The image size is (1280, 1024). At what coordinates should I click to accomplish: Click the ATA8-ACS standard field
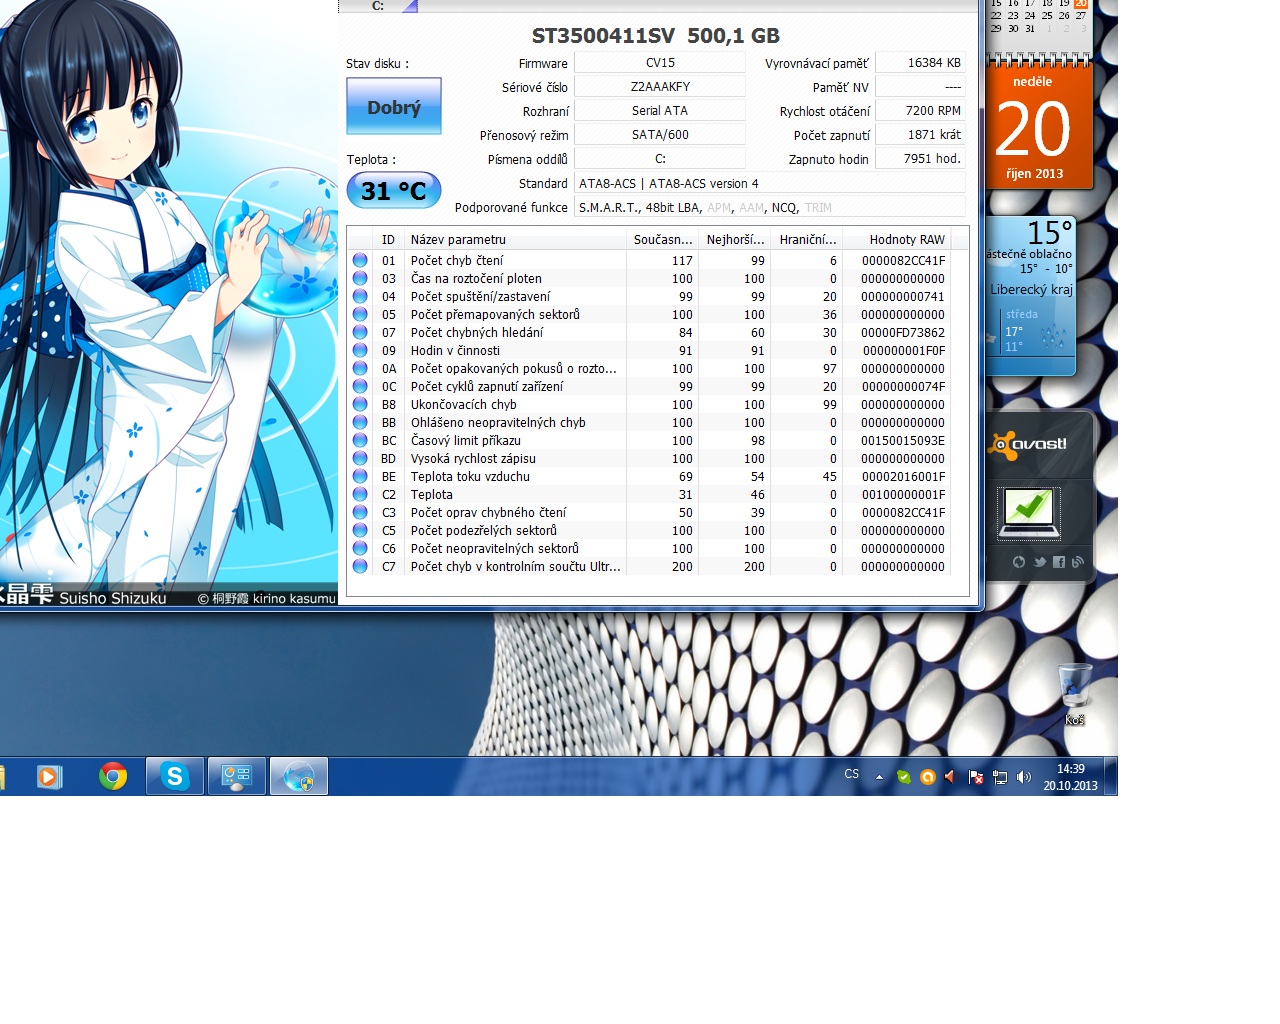tap(770, 183)
